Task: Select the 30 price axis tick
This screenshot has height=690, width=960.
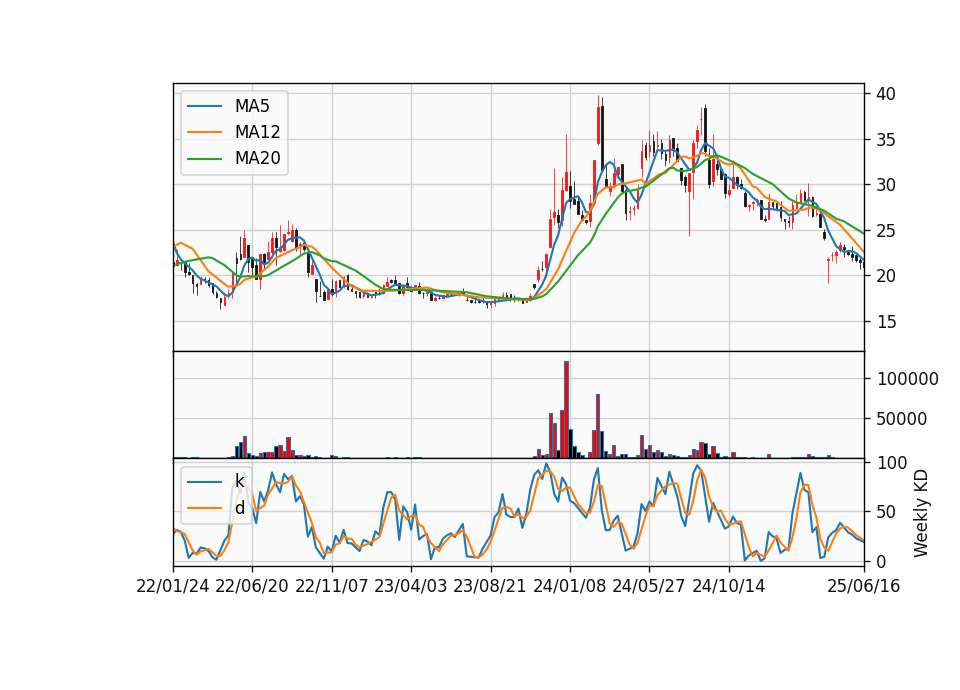Action: pyautogui.click(x=886, y=185)
